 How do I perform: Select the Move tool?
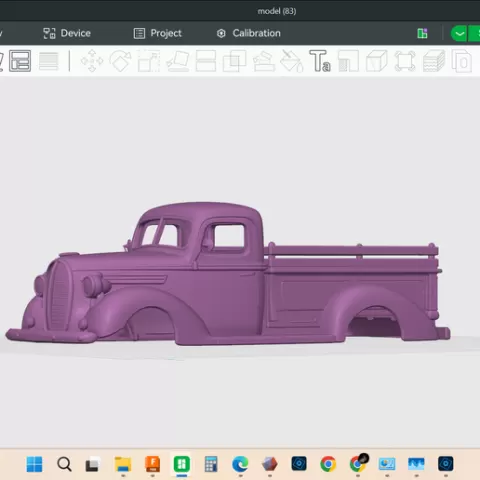click(92, 61)
